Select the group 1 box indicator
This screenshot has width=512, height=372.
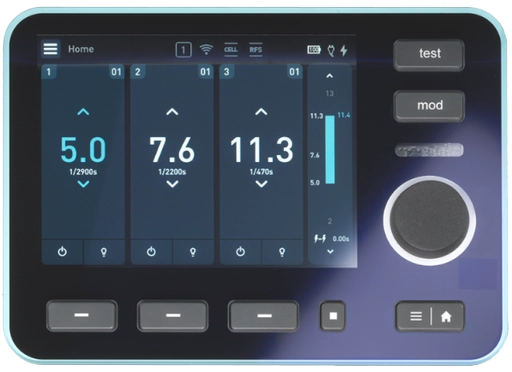[x=183, y=50]
